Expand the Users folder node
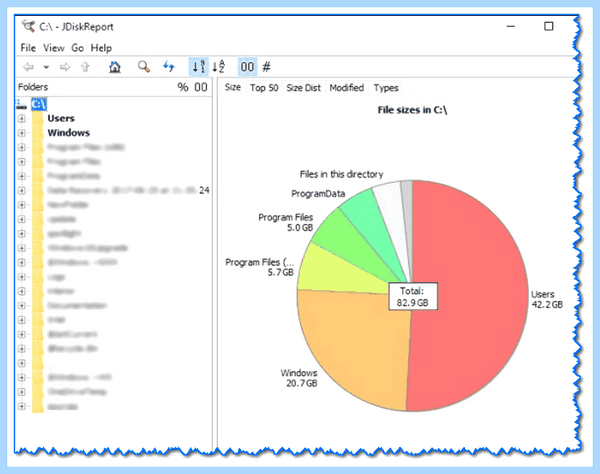The height and width of the screenshot is (474, 600). click(x=22, y=119)
